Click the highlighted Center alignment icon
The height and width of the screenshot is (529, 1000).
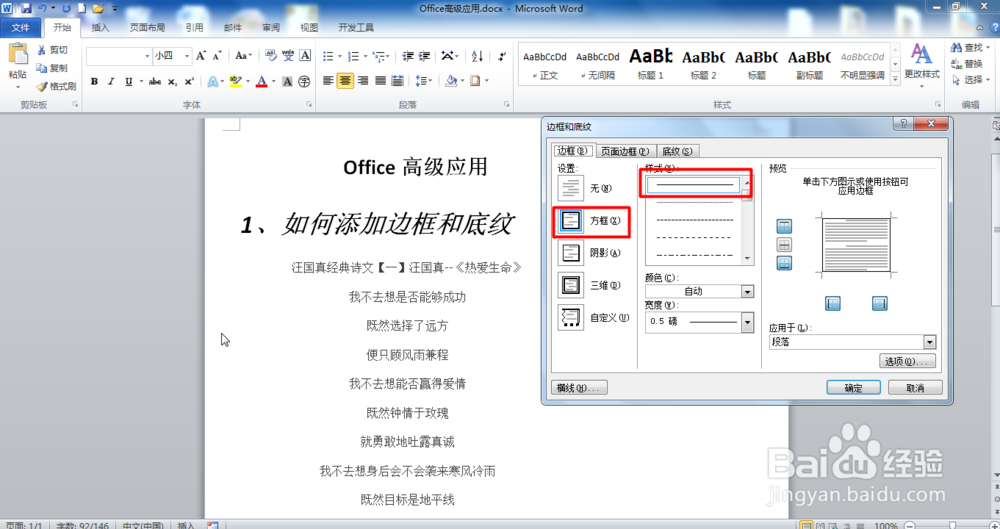[x=345, y=81]
